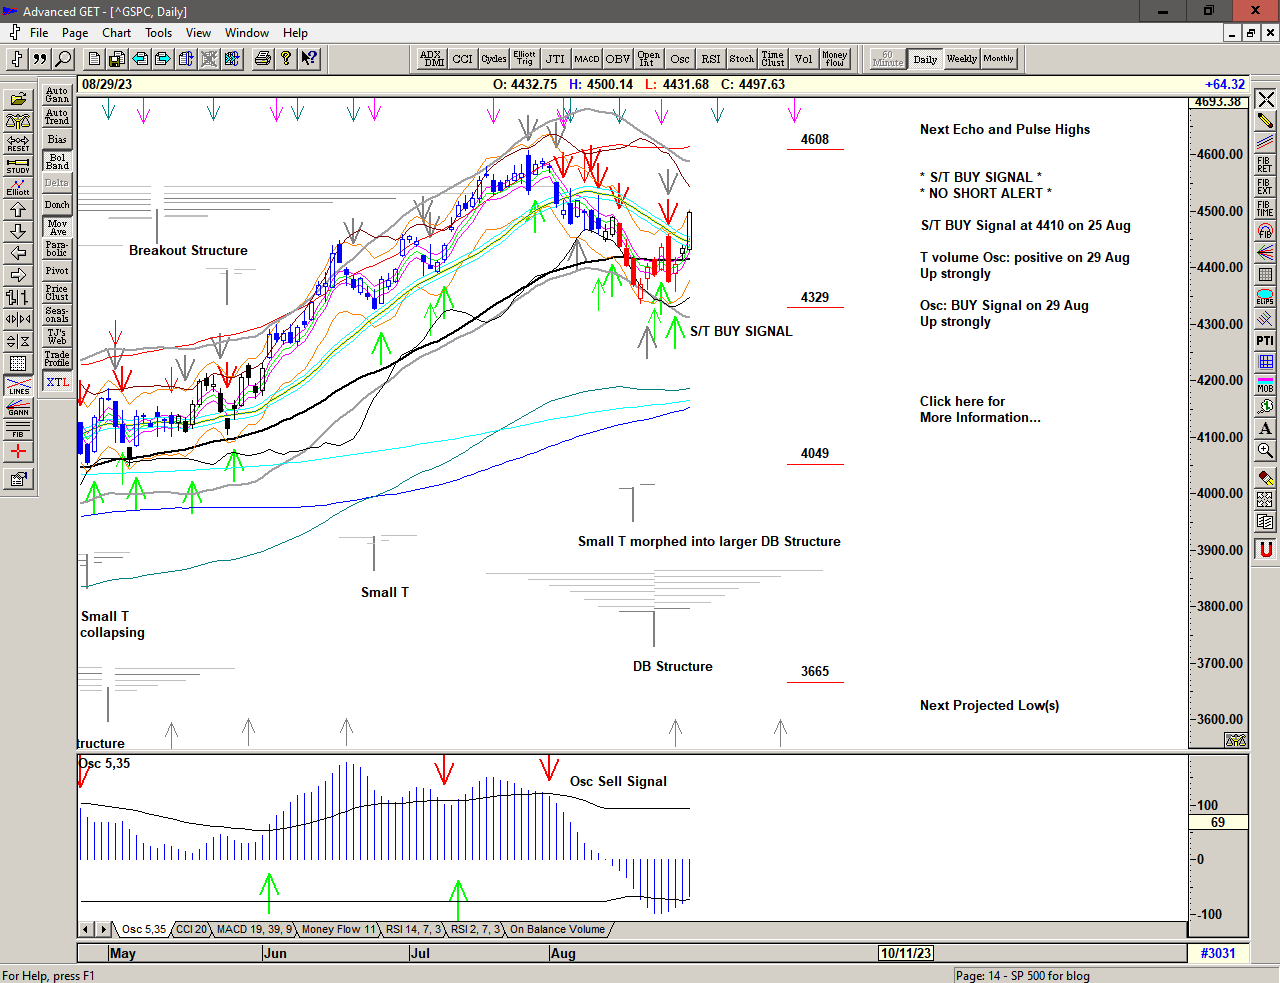The height and width of the screenshot is (983, 1280).
Task: Select the Gann lines drawing tool
Action: pos(18,407)
